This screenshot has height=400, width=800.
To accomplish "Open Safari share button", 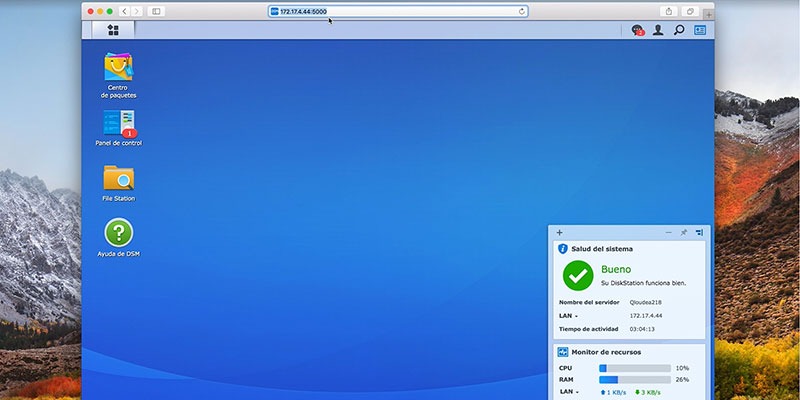I will [668, 11].
